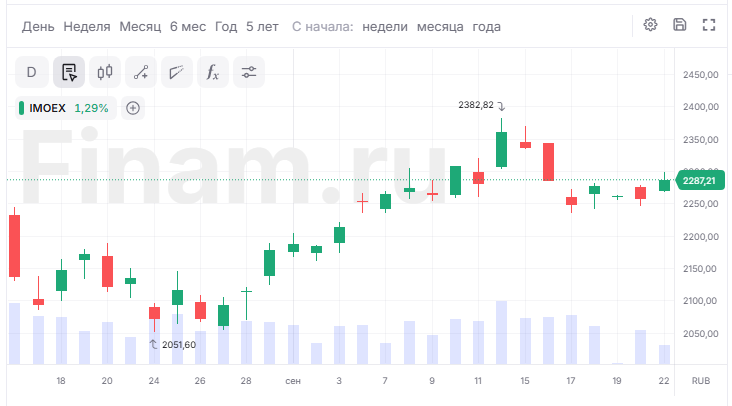
Task: Open chart parameters sliders icon
Action: 249,72
